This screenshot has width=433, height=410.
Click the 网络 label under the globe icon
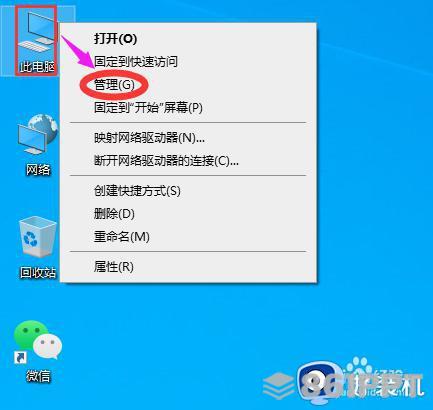38,170
